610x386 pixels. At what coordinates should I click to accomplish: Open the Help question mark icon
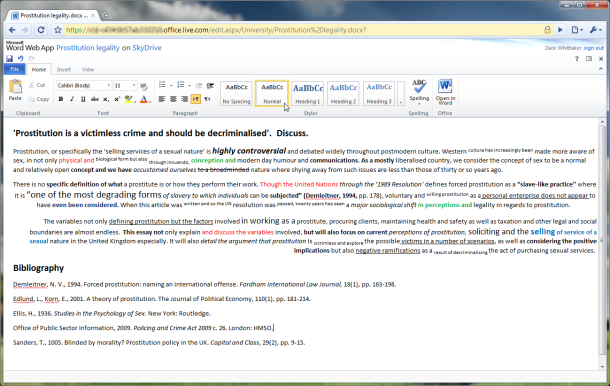pyautogui.click(x=577, y=59)
